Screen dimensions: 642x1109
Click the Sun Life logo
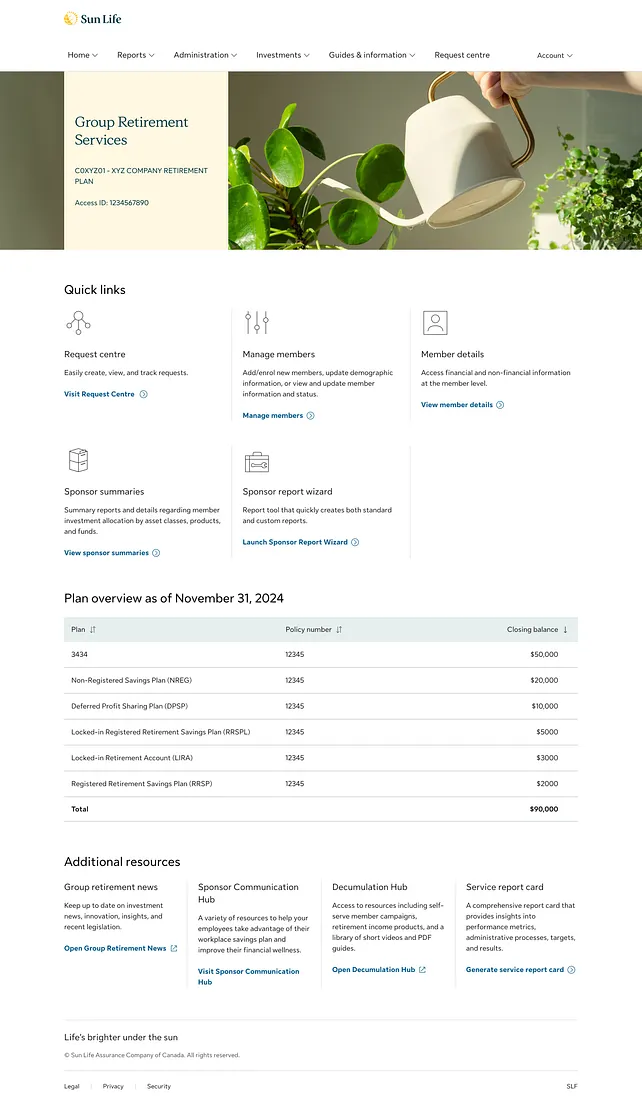pyautogui.click(x=93, y=19)
